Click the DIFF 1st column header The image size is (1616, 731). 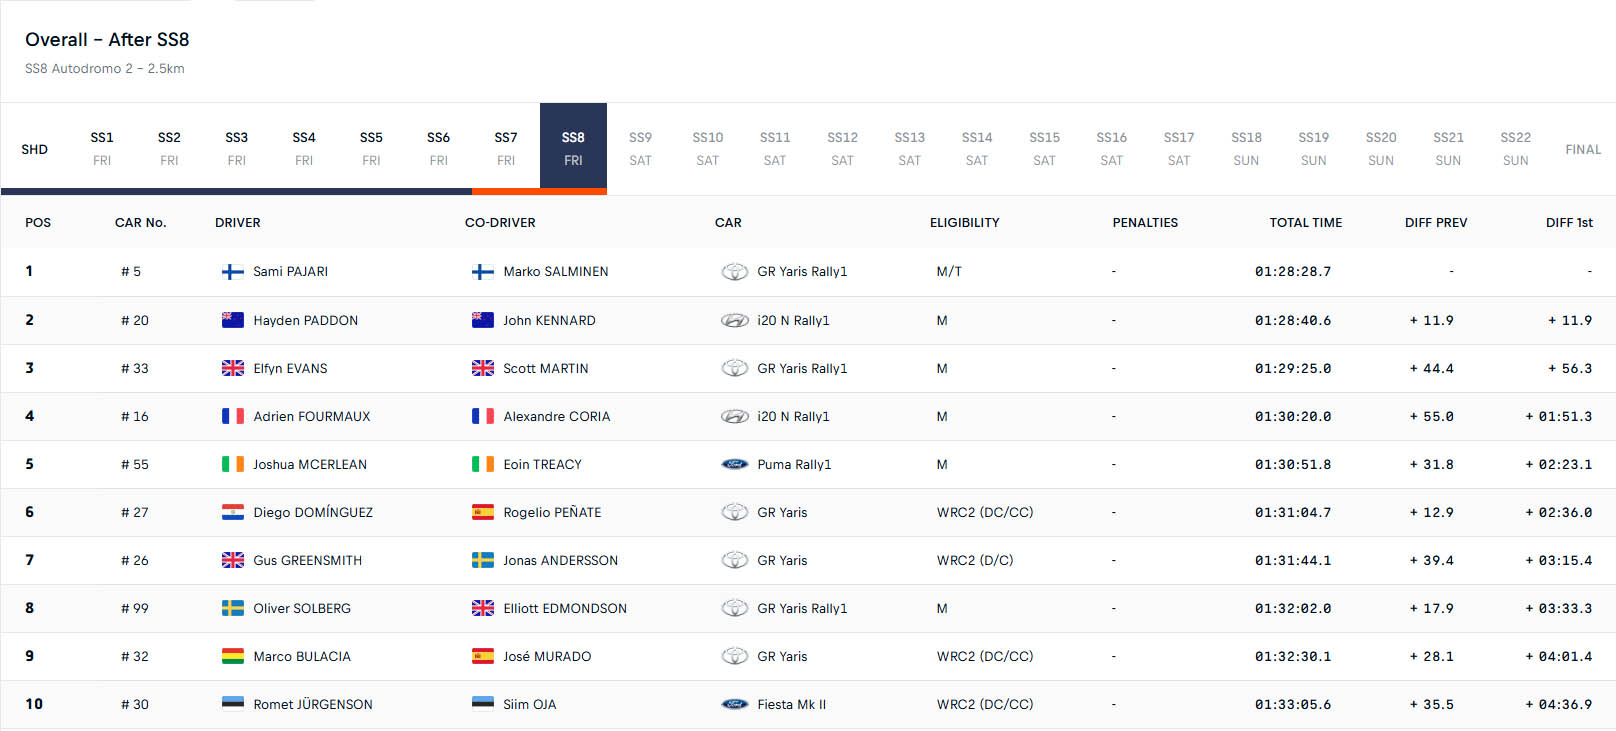click(1569, 223)
